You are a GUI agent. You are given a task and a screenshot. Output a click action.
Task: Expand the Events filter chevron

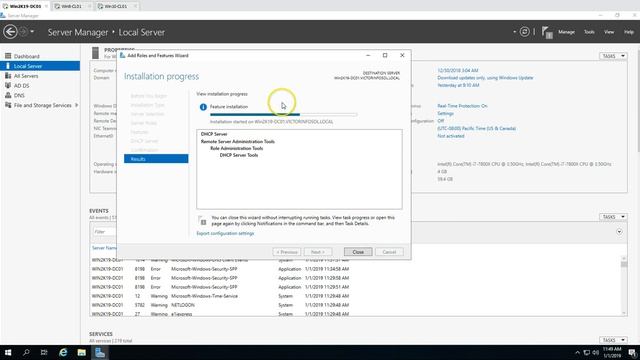(619, 232)
